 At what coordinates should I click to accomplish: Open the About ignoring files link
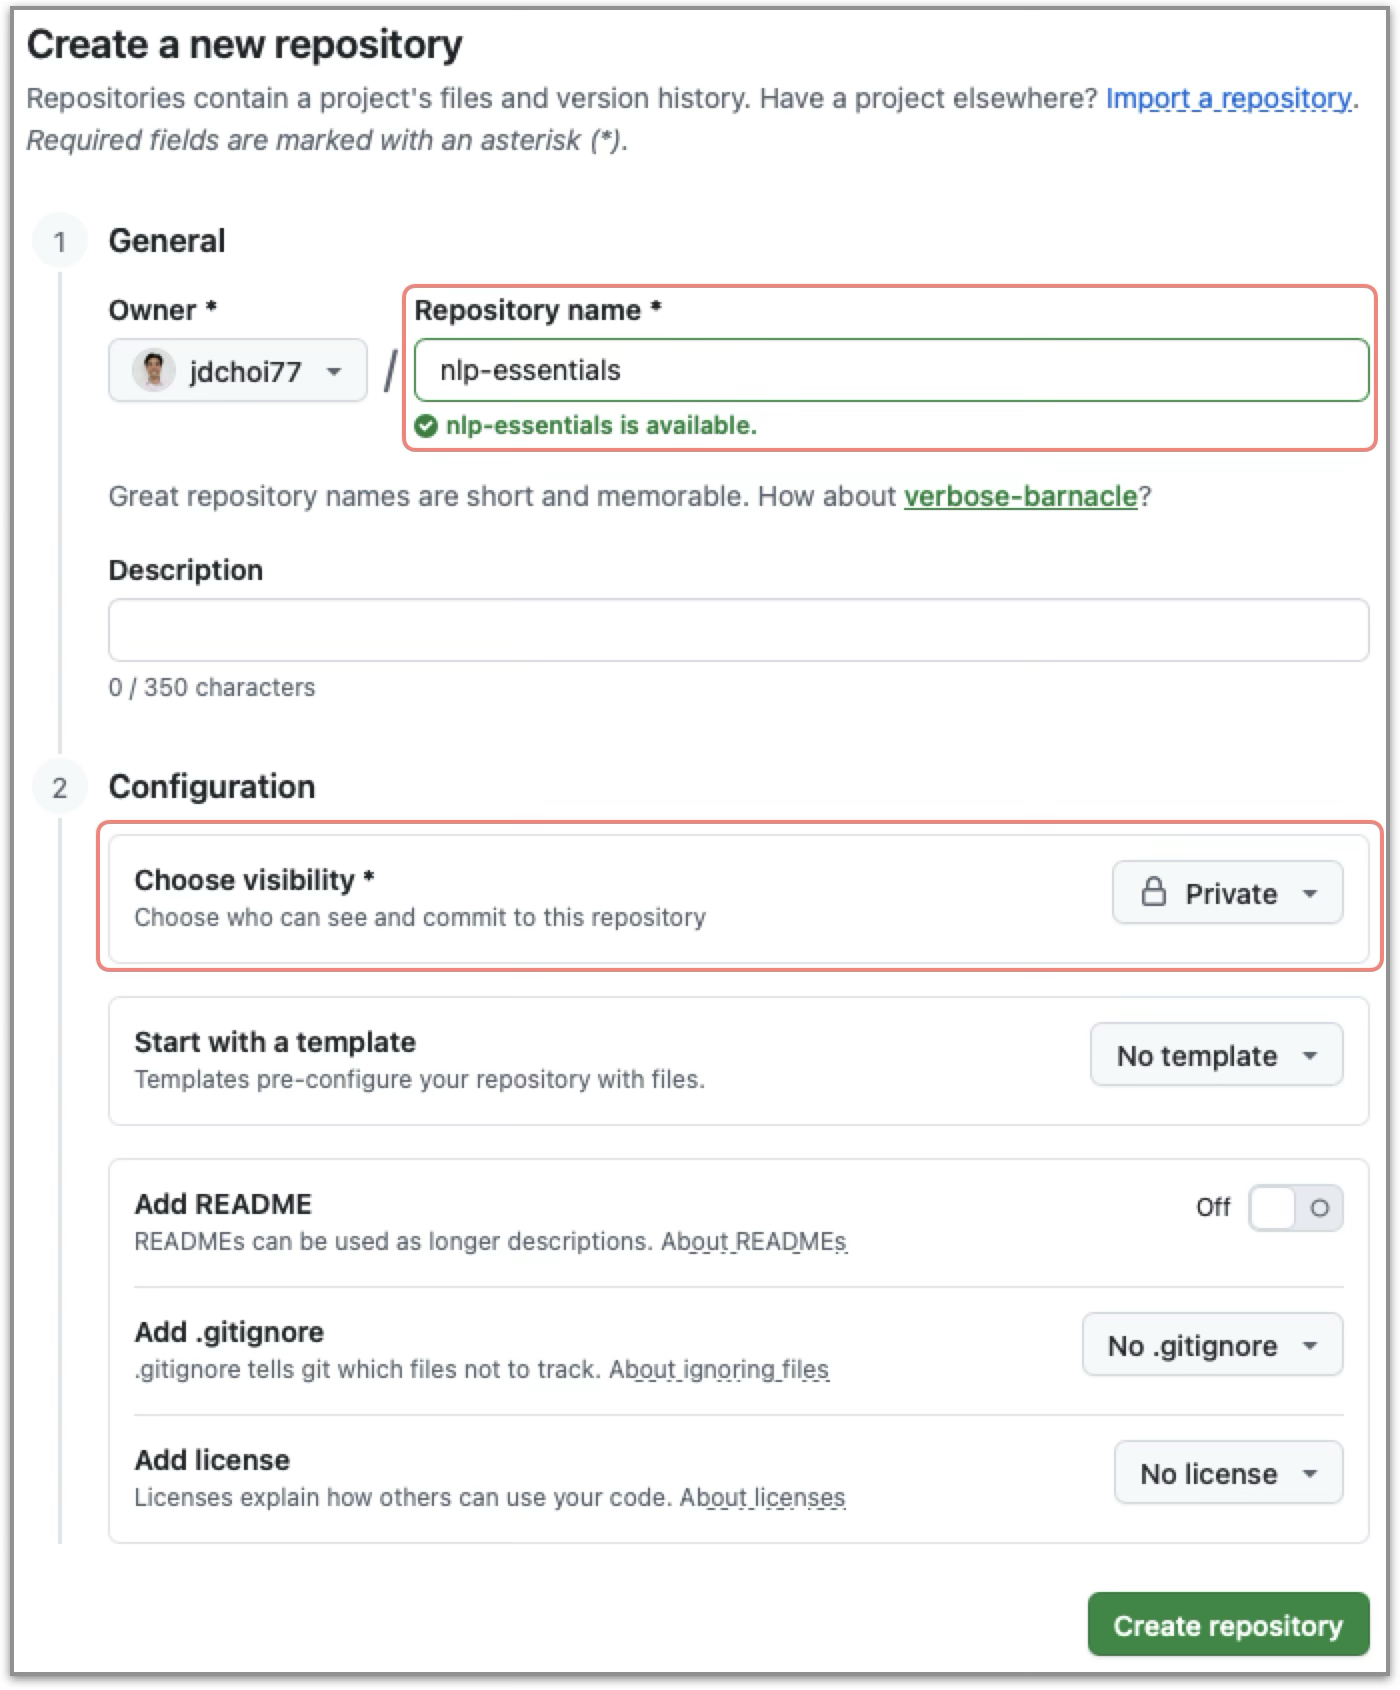coord(719,1369)
